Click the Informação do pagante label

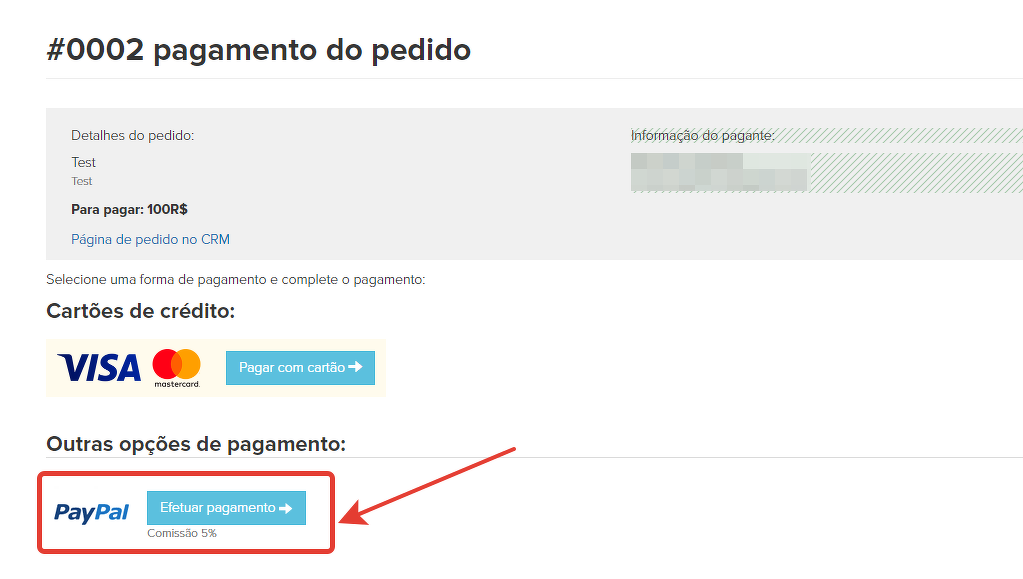click(x=703, y=136)
